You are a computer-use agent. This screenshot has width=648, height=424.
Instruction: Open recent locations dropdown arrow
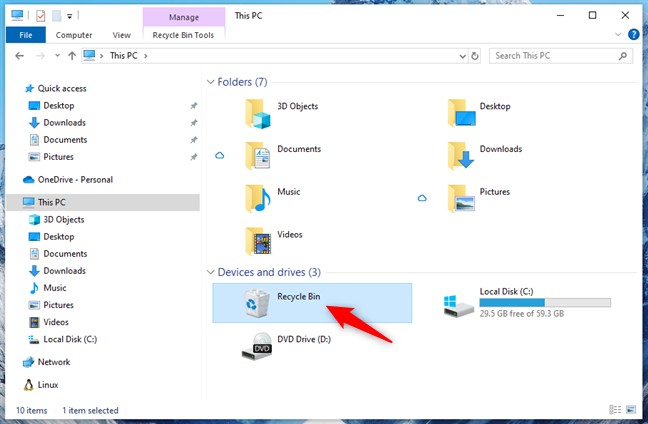[x=57, y=56]
